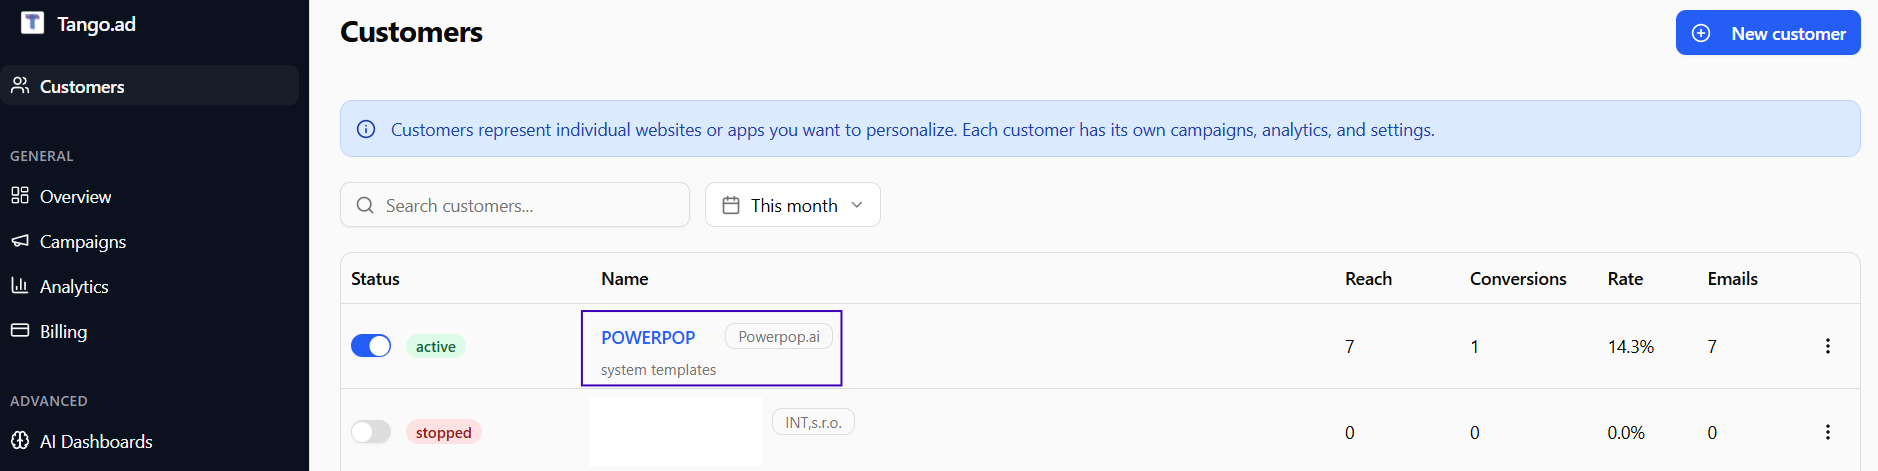Click the Search customers input field

(515, 205)
